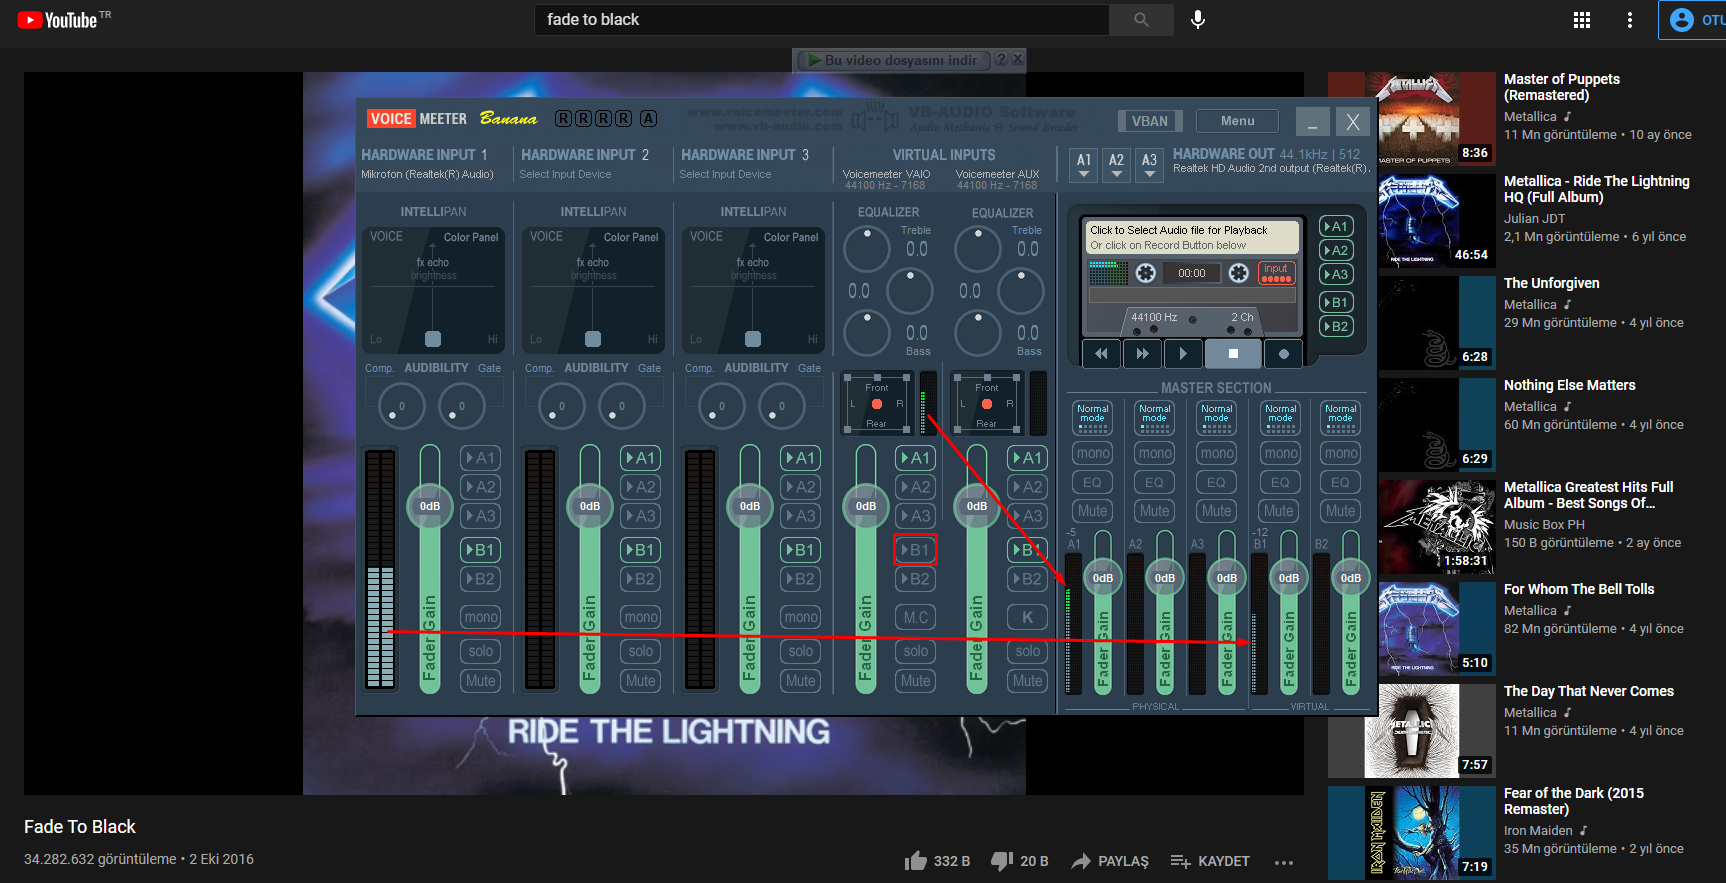This screenshot has width=1726, height=883.
Task: Click the Music Box PH channel name
Action: (1544, 524)
